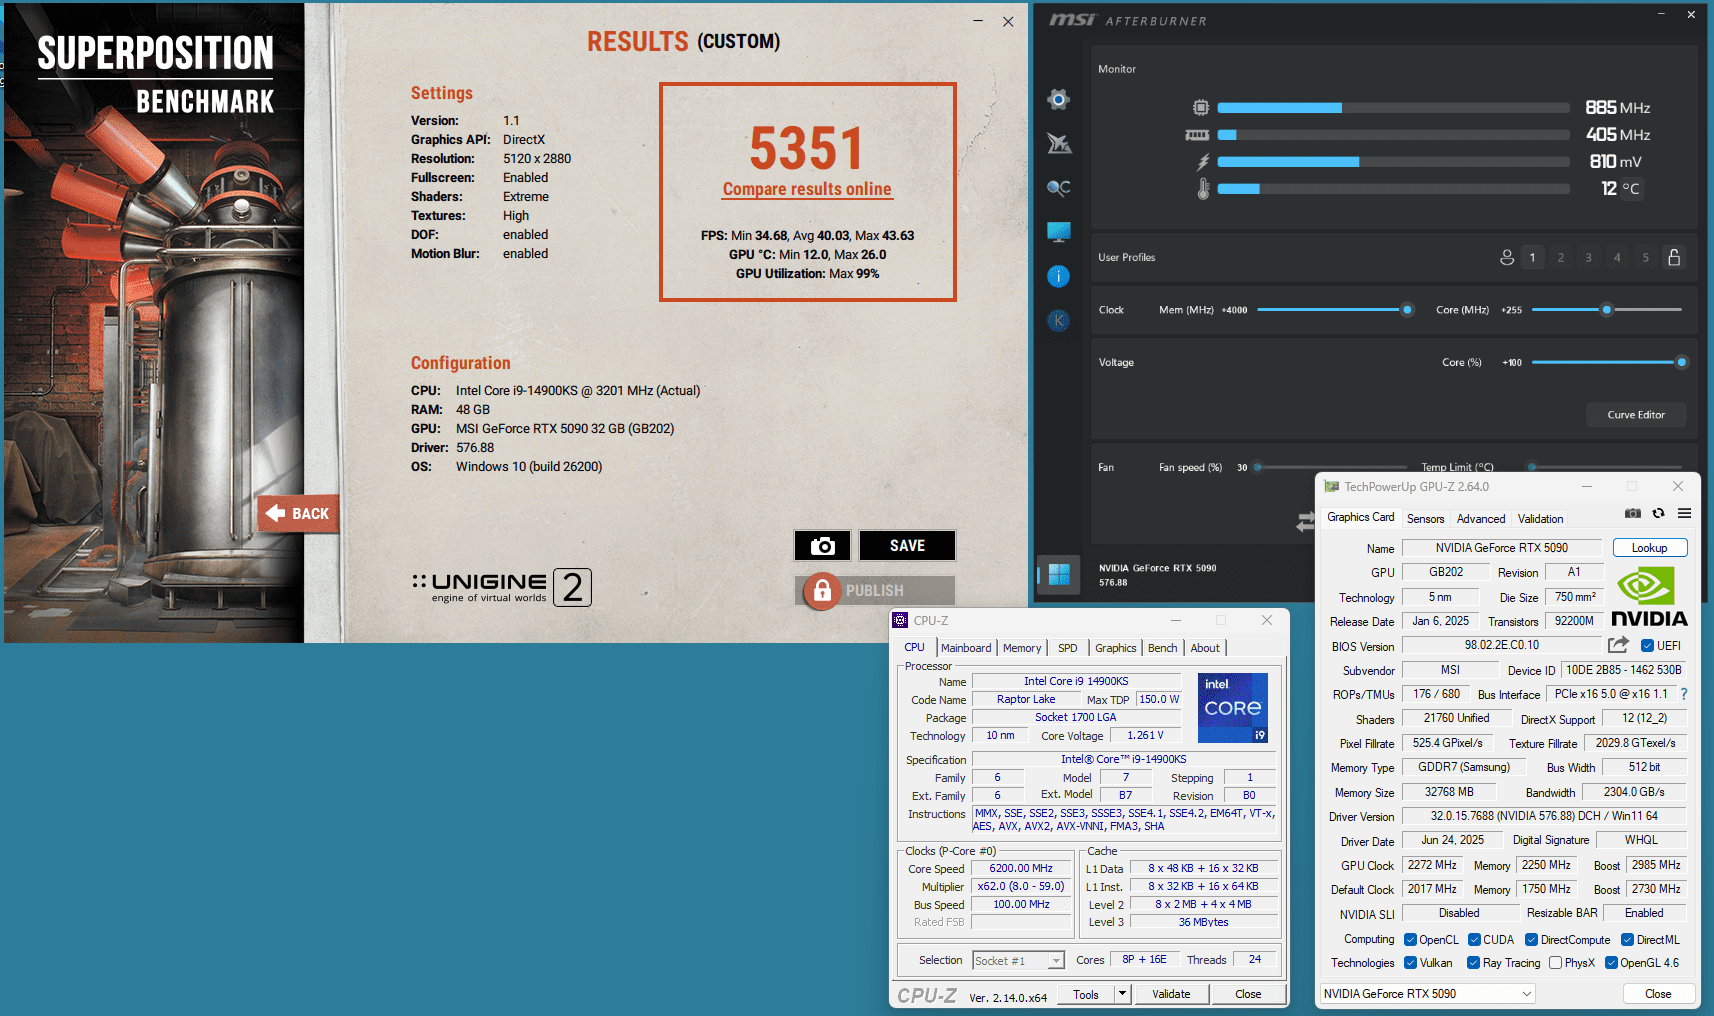Click the question mark beside Bus Interface
The height and width of the screenshot is (1016, 1714).
1684,694
